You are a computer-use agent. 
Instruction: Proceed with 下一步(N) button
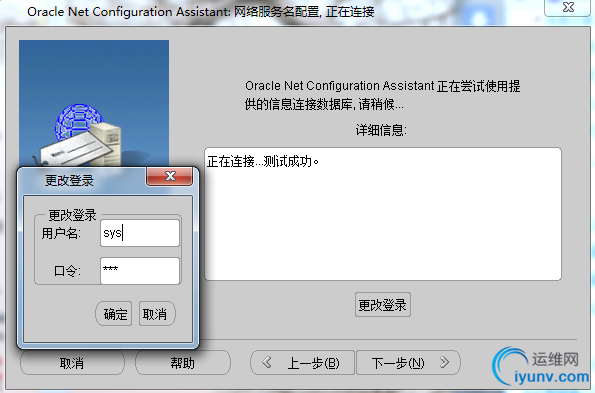(x=408, y=363)
